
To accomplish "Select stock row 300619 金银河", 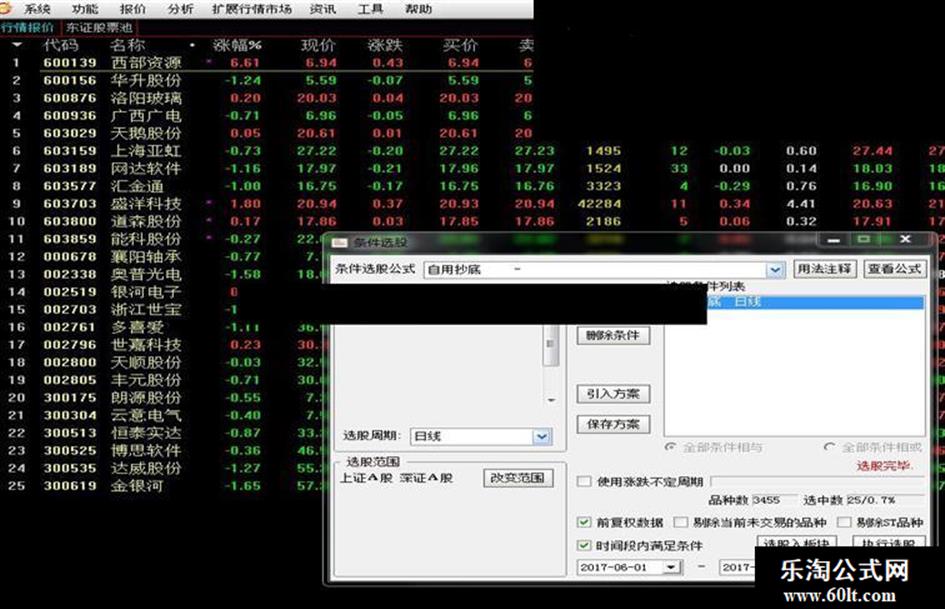I will click(163, 485).
